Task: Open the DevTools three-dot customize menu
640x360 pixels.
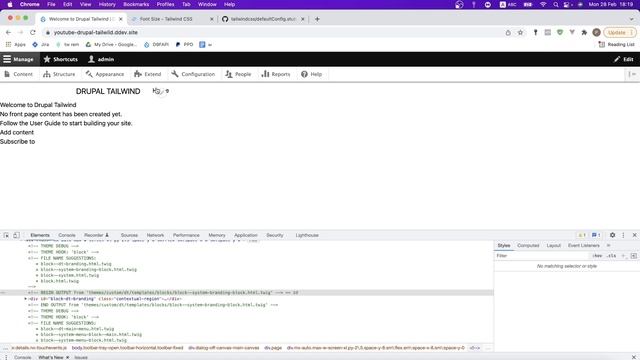Action: tap(623, 235)
